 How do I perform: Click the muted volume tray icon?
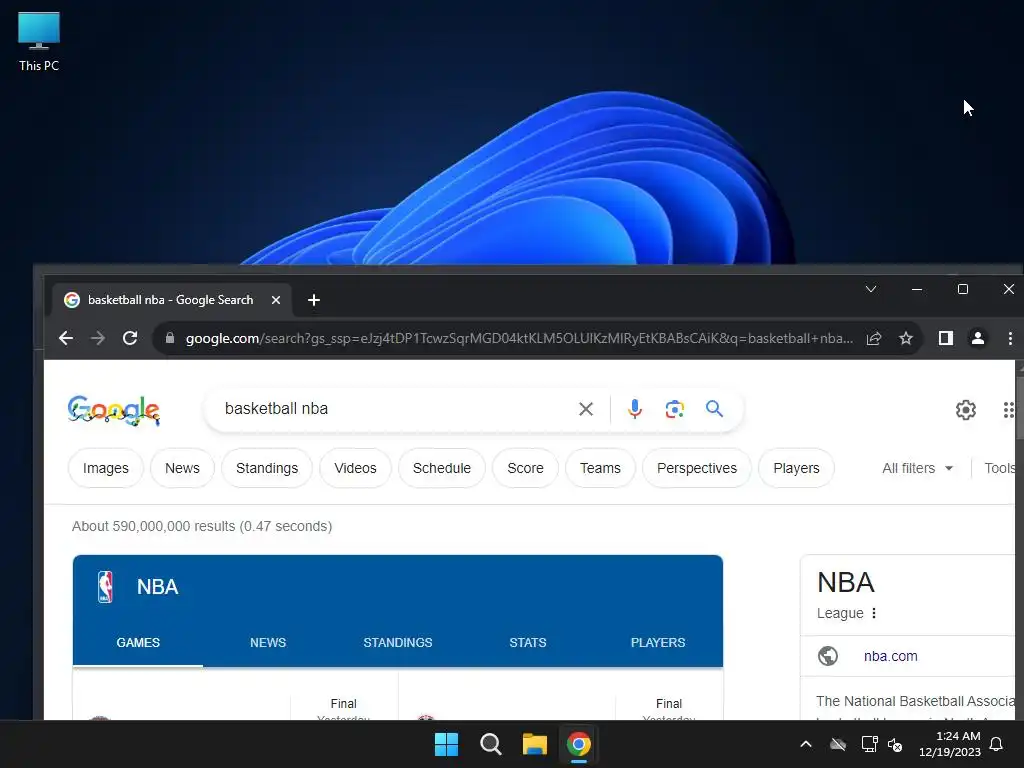pos(895,744)
